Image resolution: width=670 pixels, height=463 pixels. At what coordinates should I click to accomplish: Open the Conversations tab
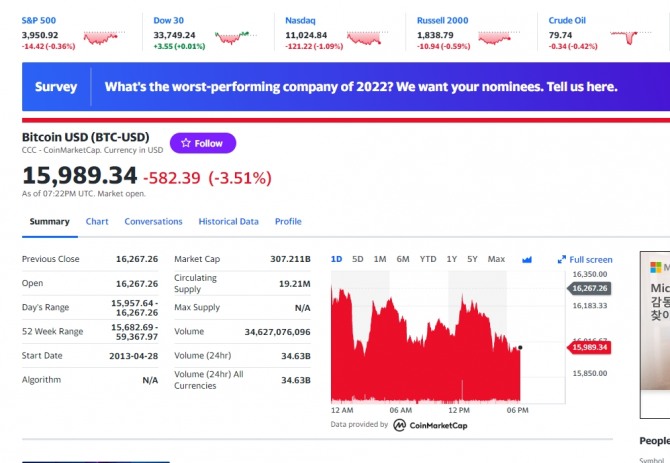pos(153,222)
